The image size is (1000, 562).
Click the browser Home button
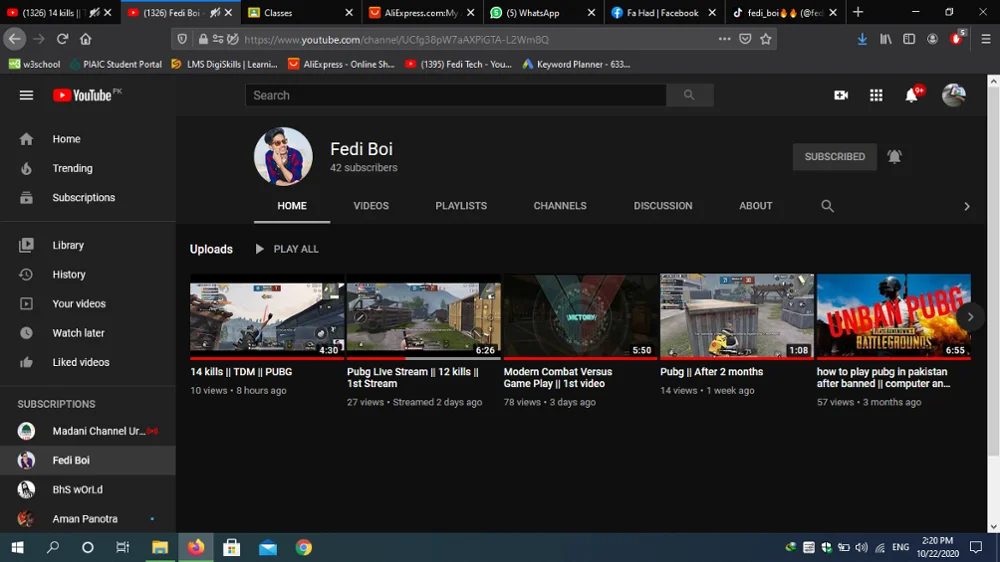pos(85,40)
